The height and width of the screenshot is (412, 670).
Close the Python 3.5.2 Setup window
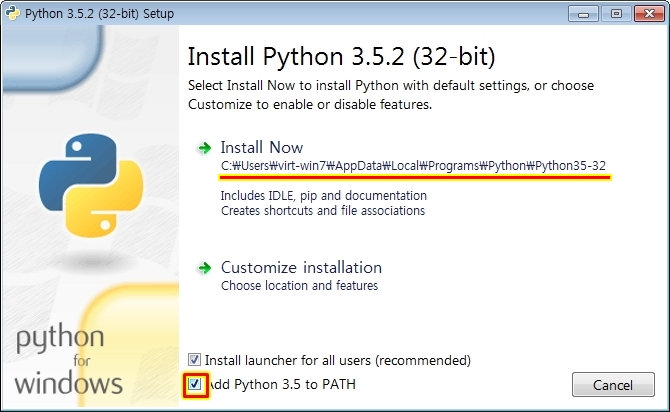[x=649, y=14]
